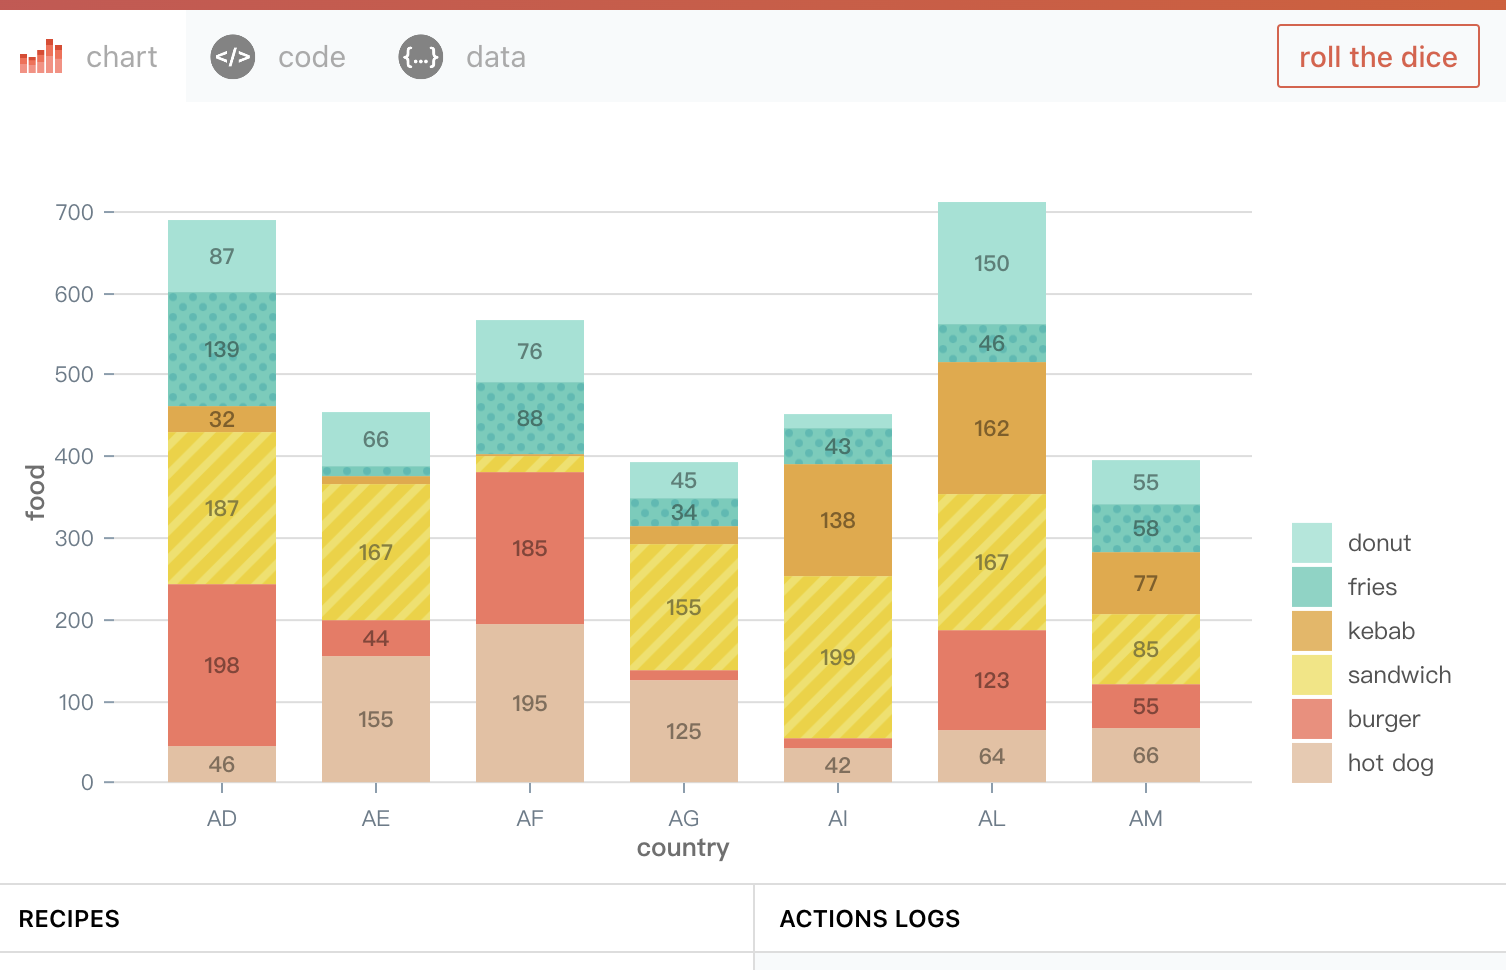Image resolution: width=1506 pixels, height=970 pixels.
Task: Click the sandwich legend color swatch
Action: click(1312, 675)
